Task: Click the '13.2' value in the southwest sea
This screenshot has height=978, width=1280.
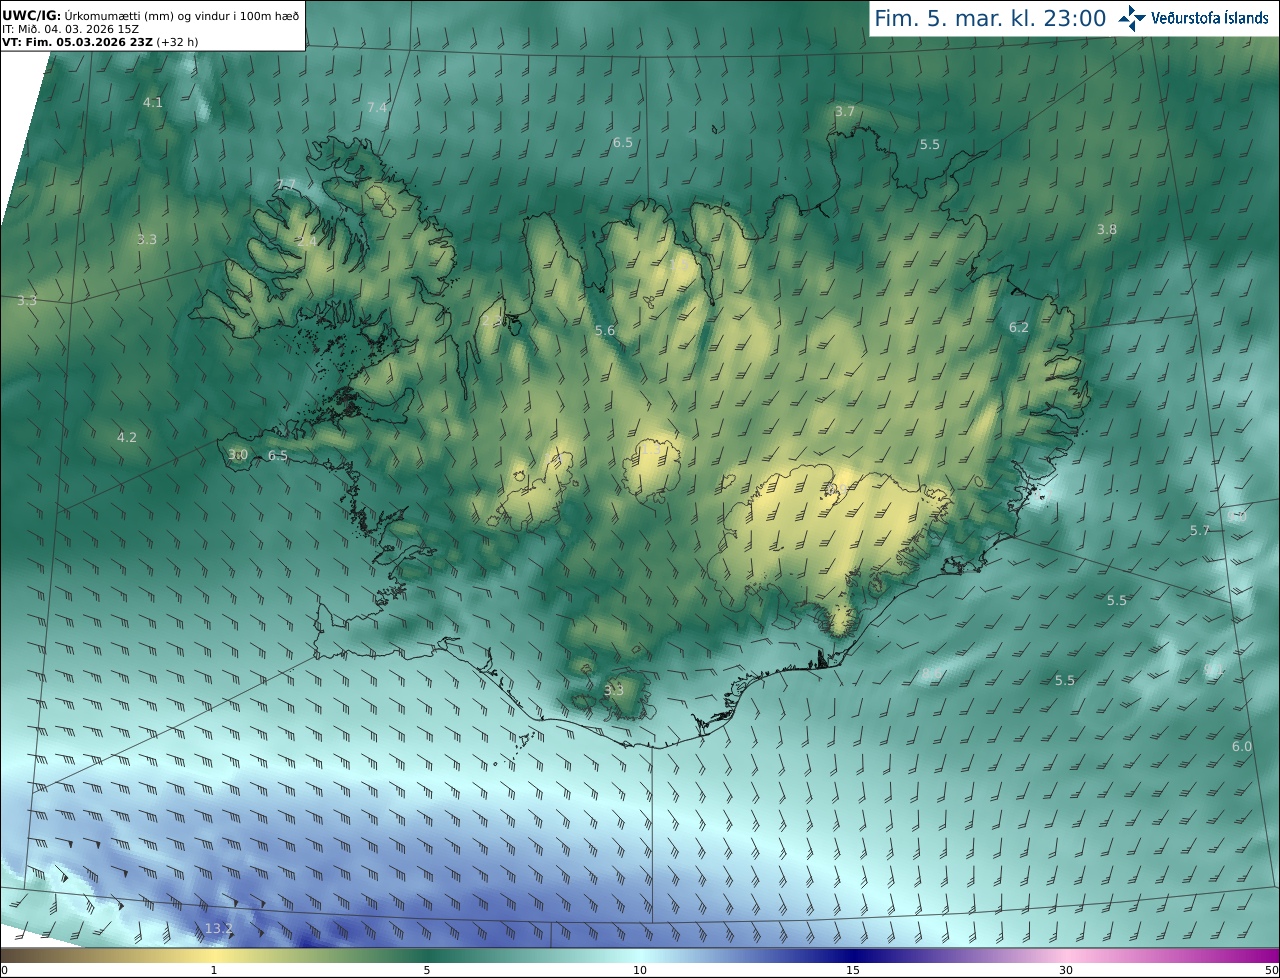Action: pyautogui.click(x=218, y=928)
